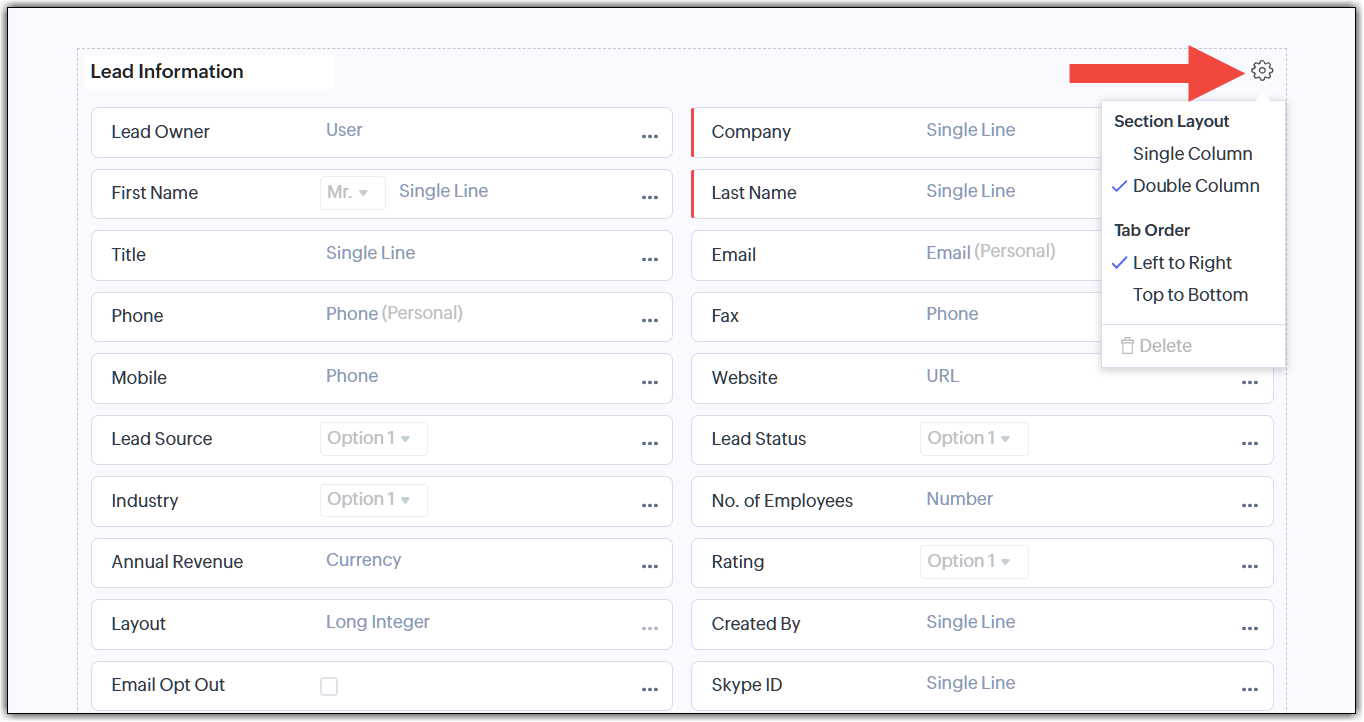Open more options for Lead Owner field
Viewport: 1364px width, 722px height.
coord(650,137)
